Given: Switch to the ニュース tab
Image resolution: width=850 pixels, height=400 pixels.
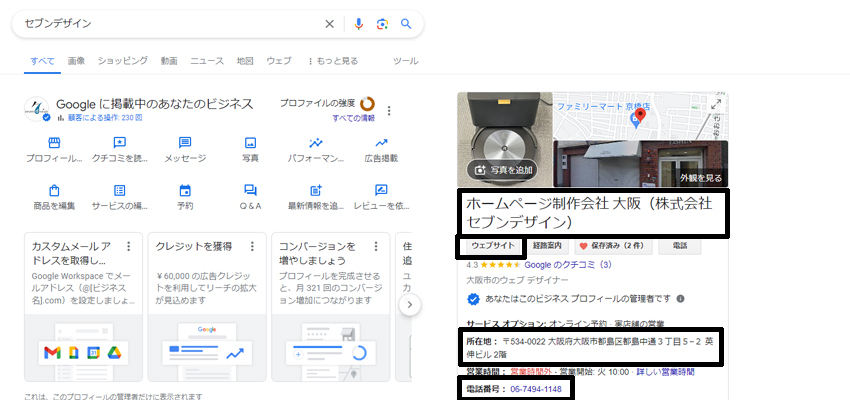Looking at the screenshot, I should [x=207, y=61].
